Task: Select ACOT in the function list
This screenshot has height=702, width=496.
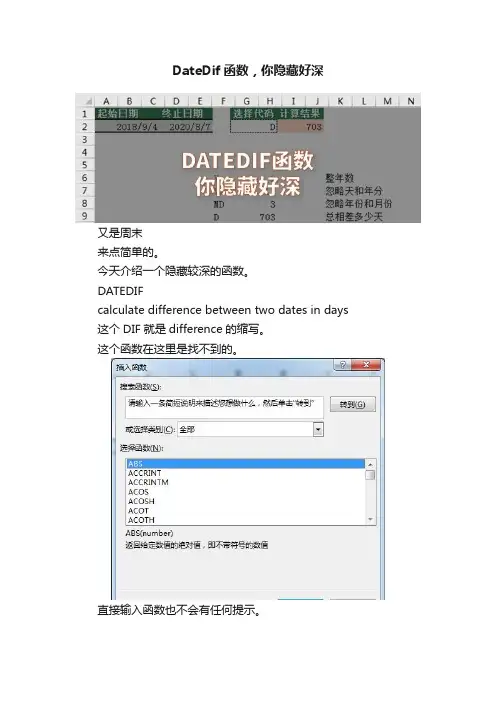Action: [x=245, y=511]
